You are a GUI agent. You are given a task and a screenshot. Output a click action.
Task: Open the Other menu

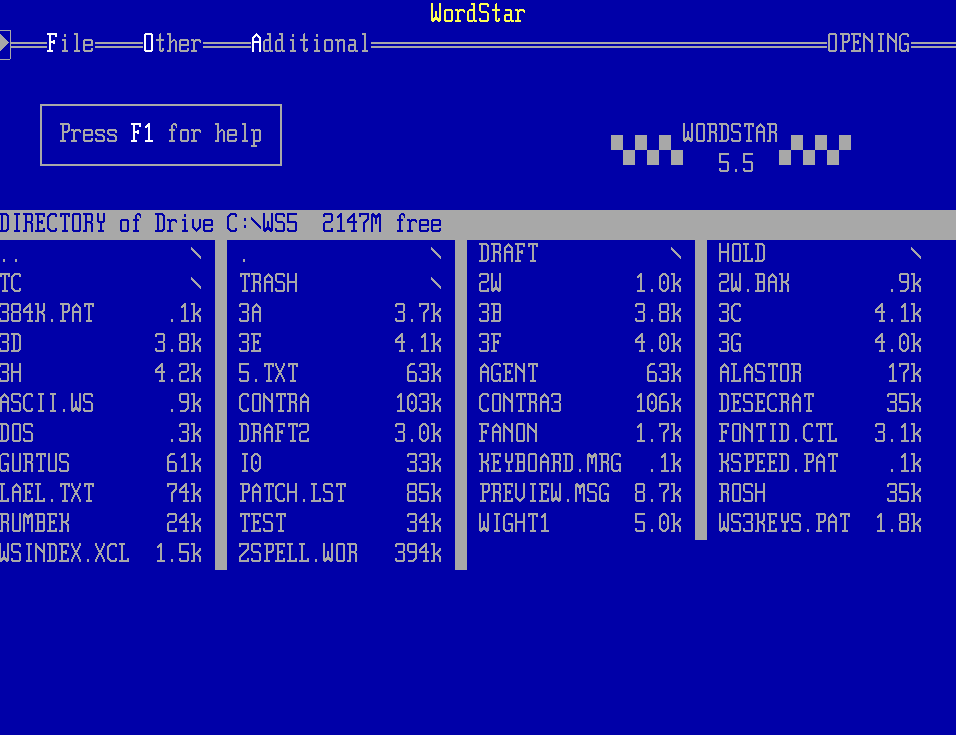(x=172, y=44)
